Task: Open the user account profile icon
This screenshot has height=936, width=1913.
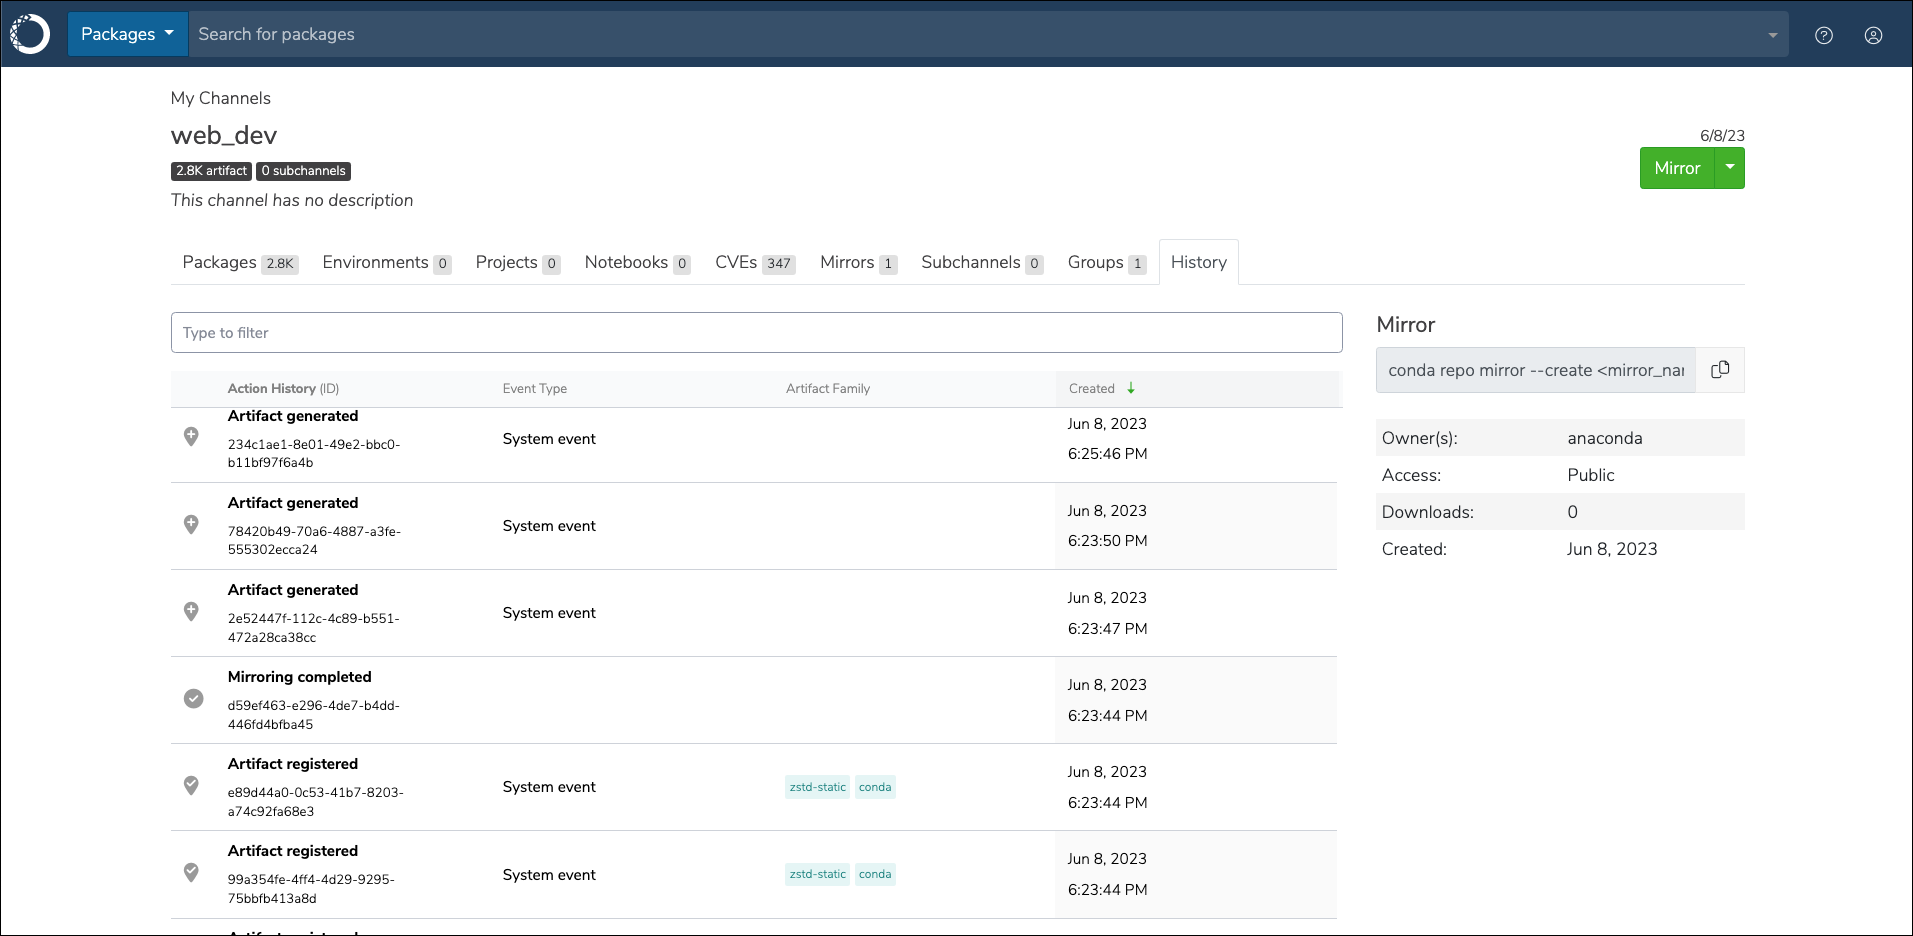Action: click(x=1874, y=35)
